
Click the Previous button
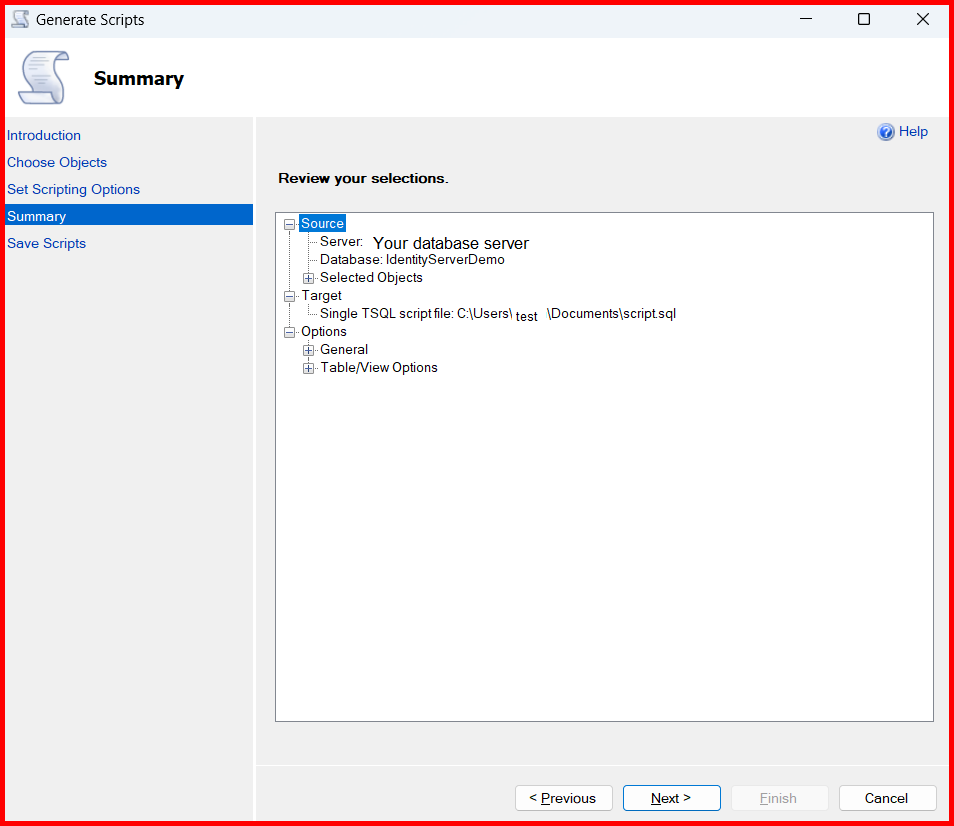[563, 798]
